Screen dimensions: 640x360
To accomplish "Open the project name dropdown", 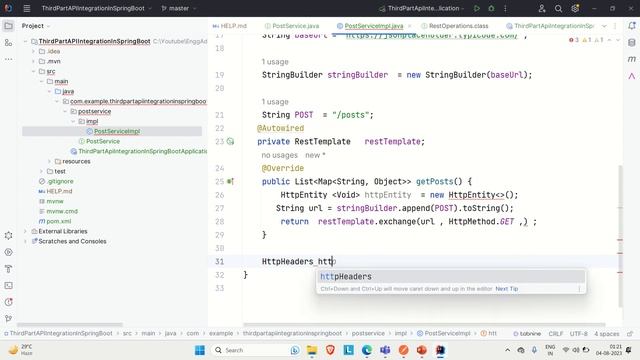I will (x=96, y=8).
